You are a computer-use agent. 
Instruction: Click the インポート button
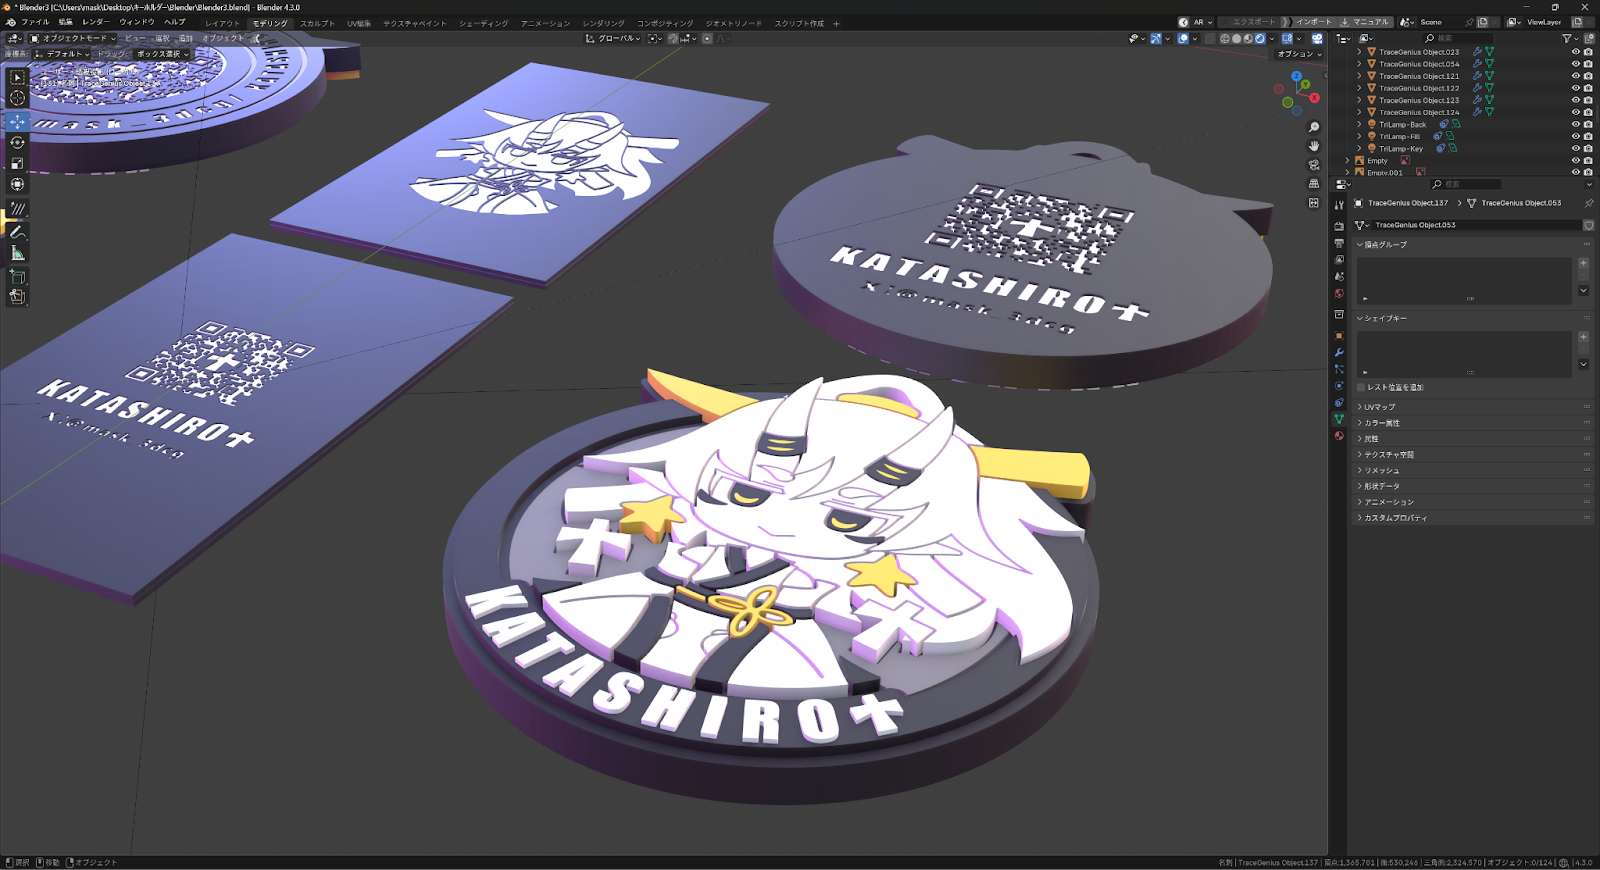[1313, 22]
